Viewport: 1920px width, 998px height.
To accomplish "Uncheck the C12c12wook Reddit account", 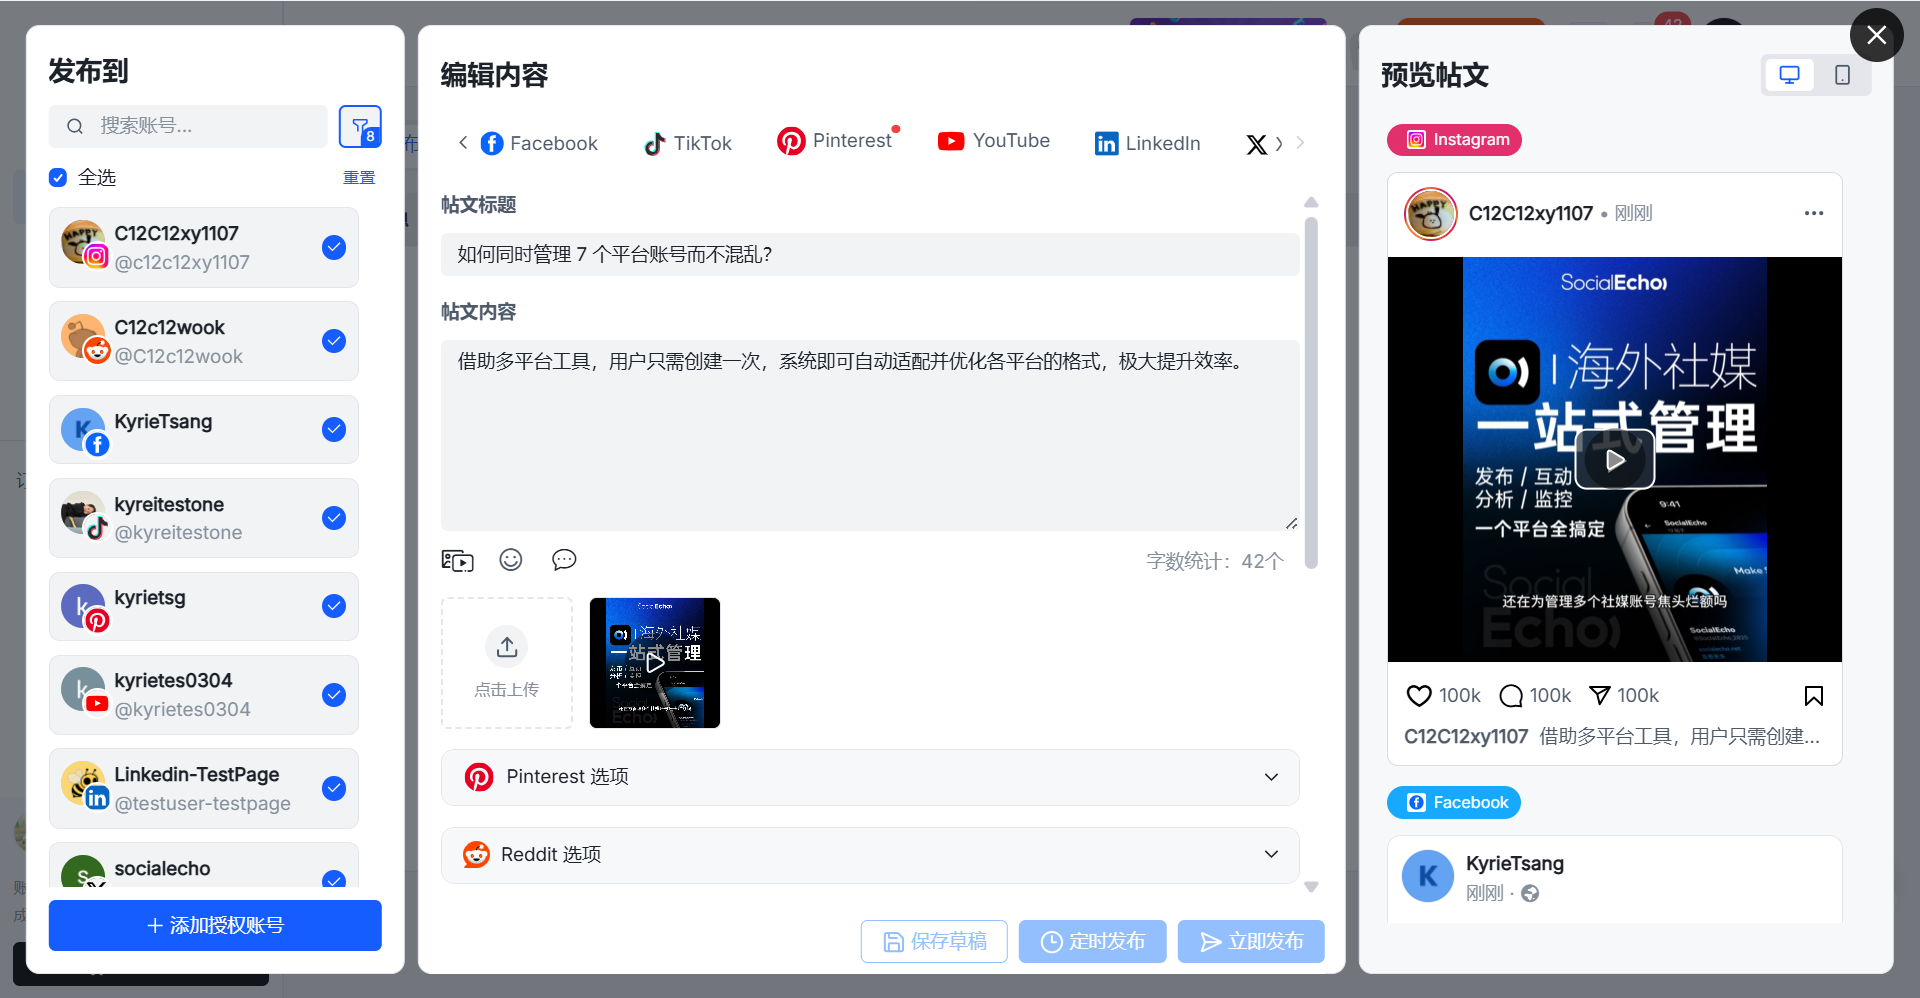I will [334, 341].
